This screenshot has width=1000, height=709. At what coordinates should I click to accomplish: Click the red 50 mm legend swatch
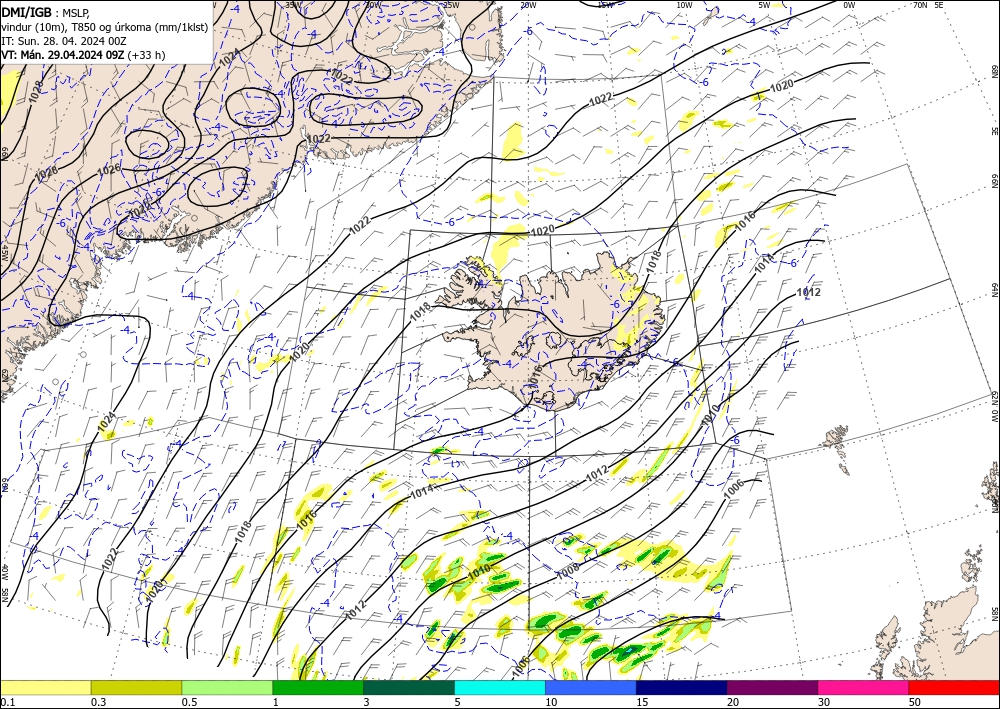[x=954, y=687]
